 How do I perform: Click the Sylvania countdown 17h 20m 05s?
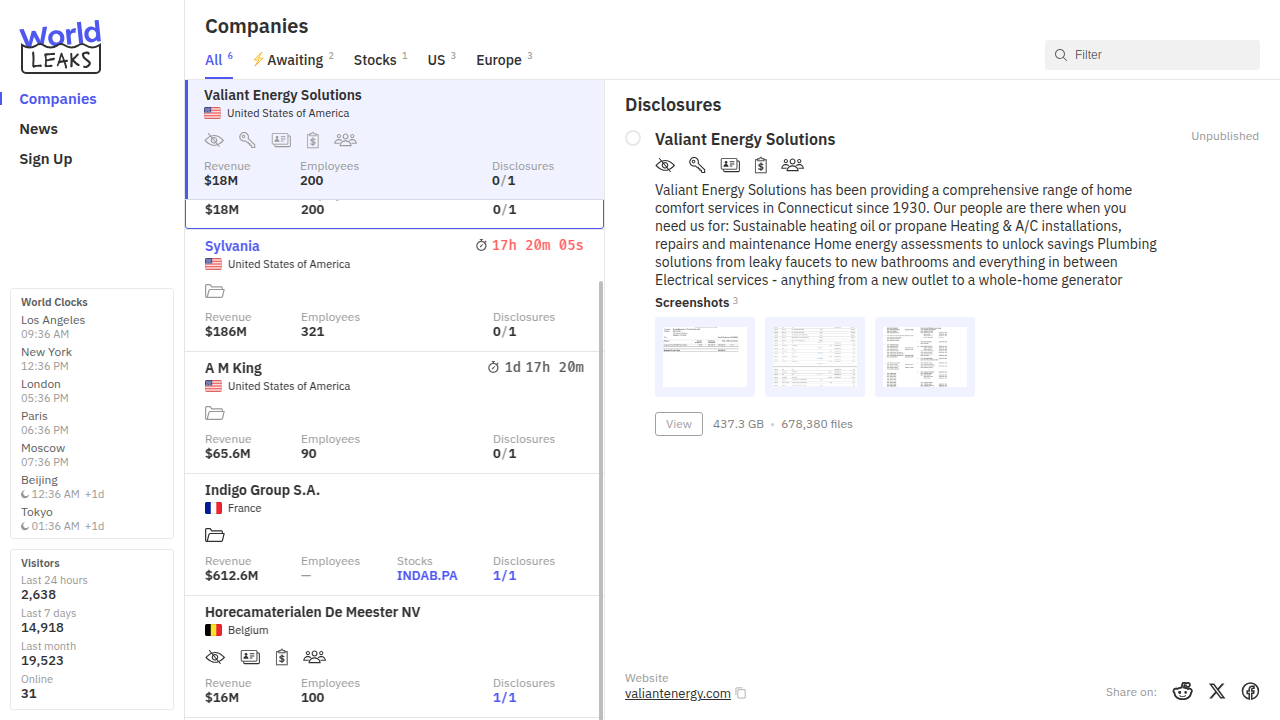(537, 245)
